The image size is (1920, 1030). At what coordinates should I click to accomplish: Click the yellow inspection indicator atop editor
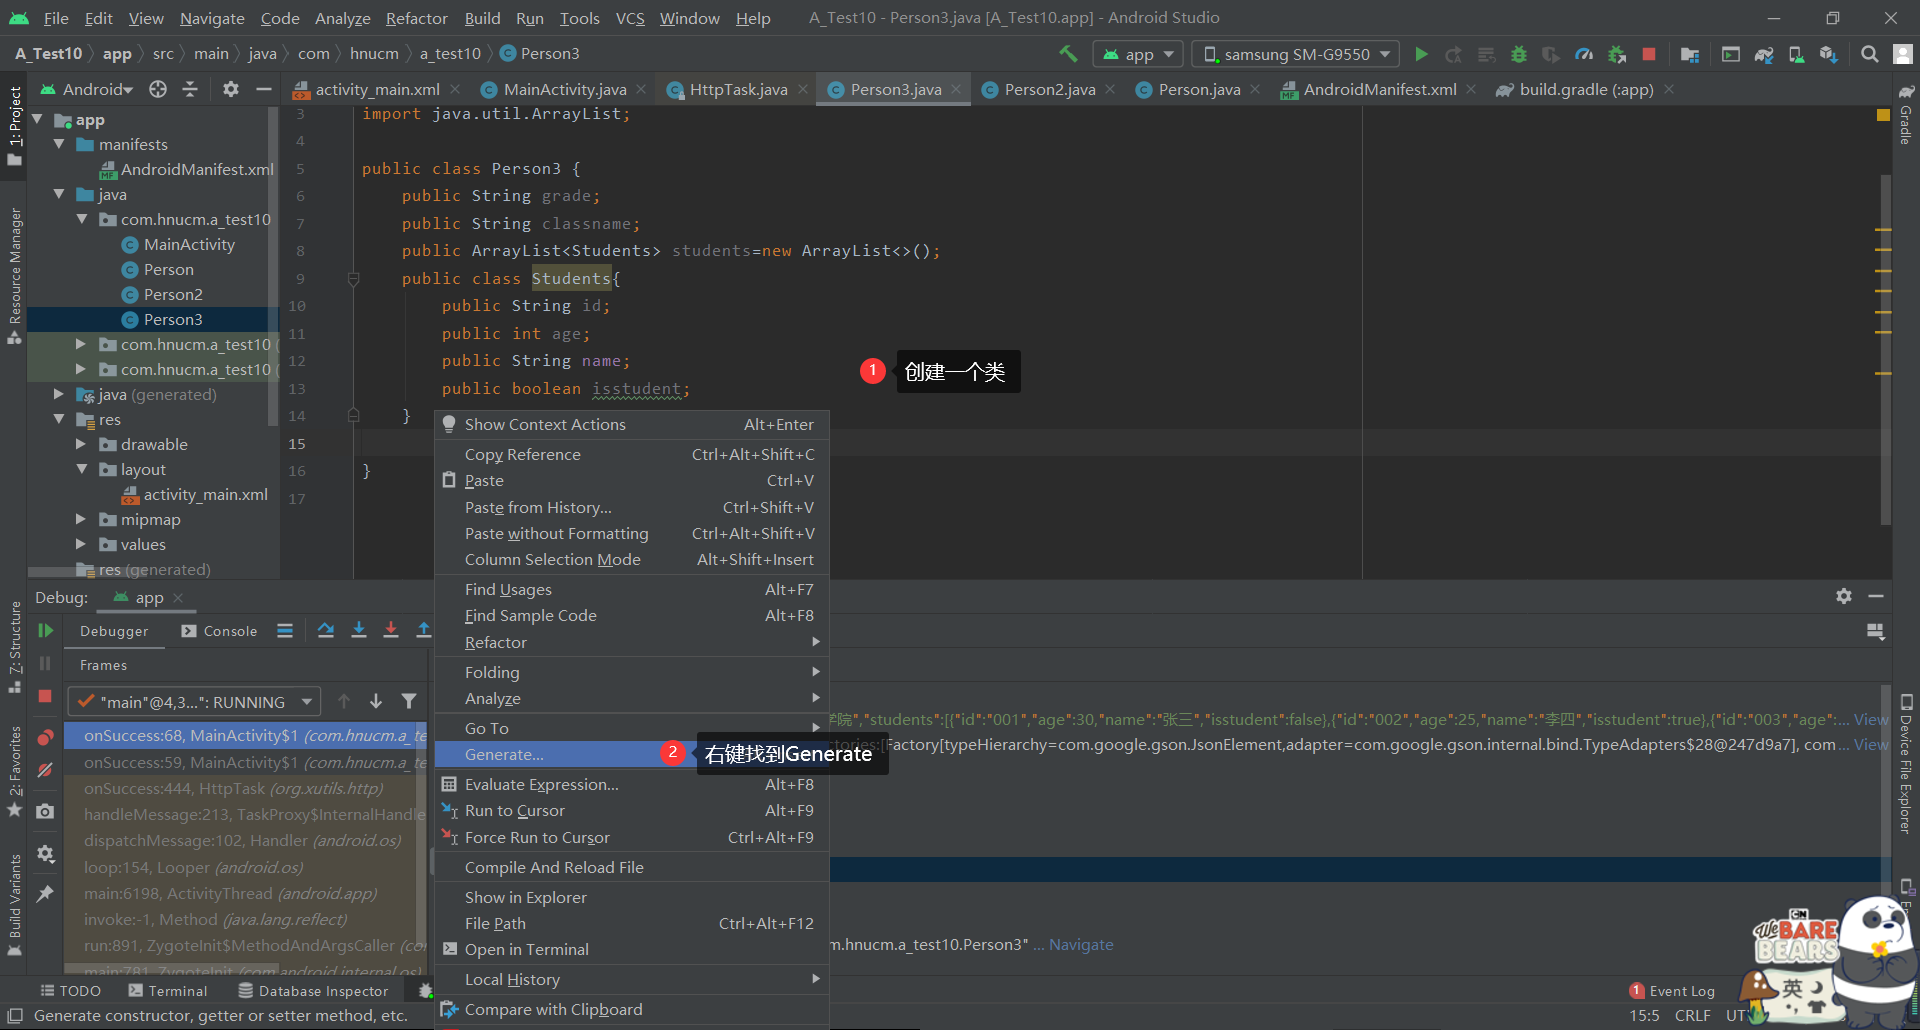[x=1883, y=115]
